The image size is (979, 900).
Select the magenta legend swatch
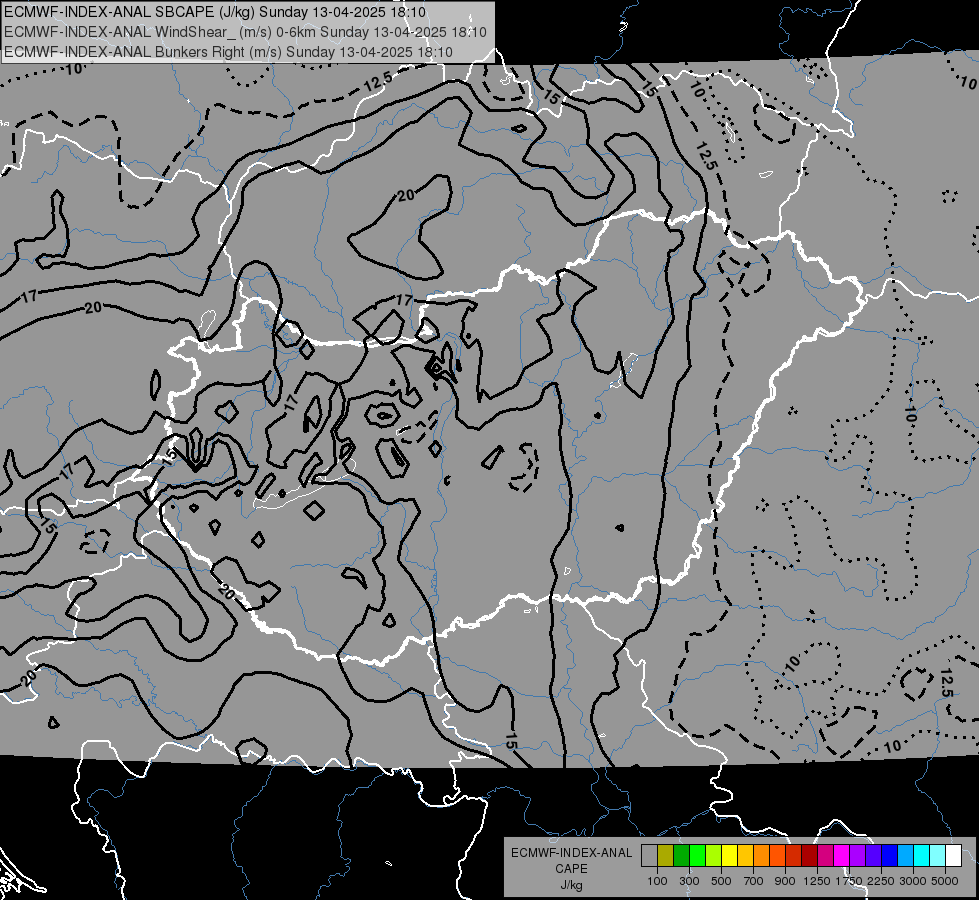(842, 856)
